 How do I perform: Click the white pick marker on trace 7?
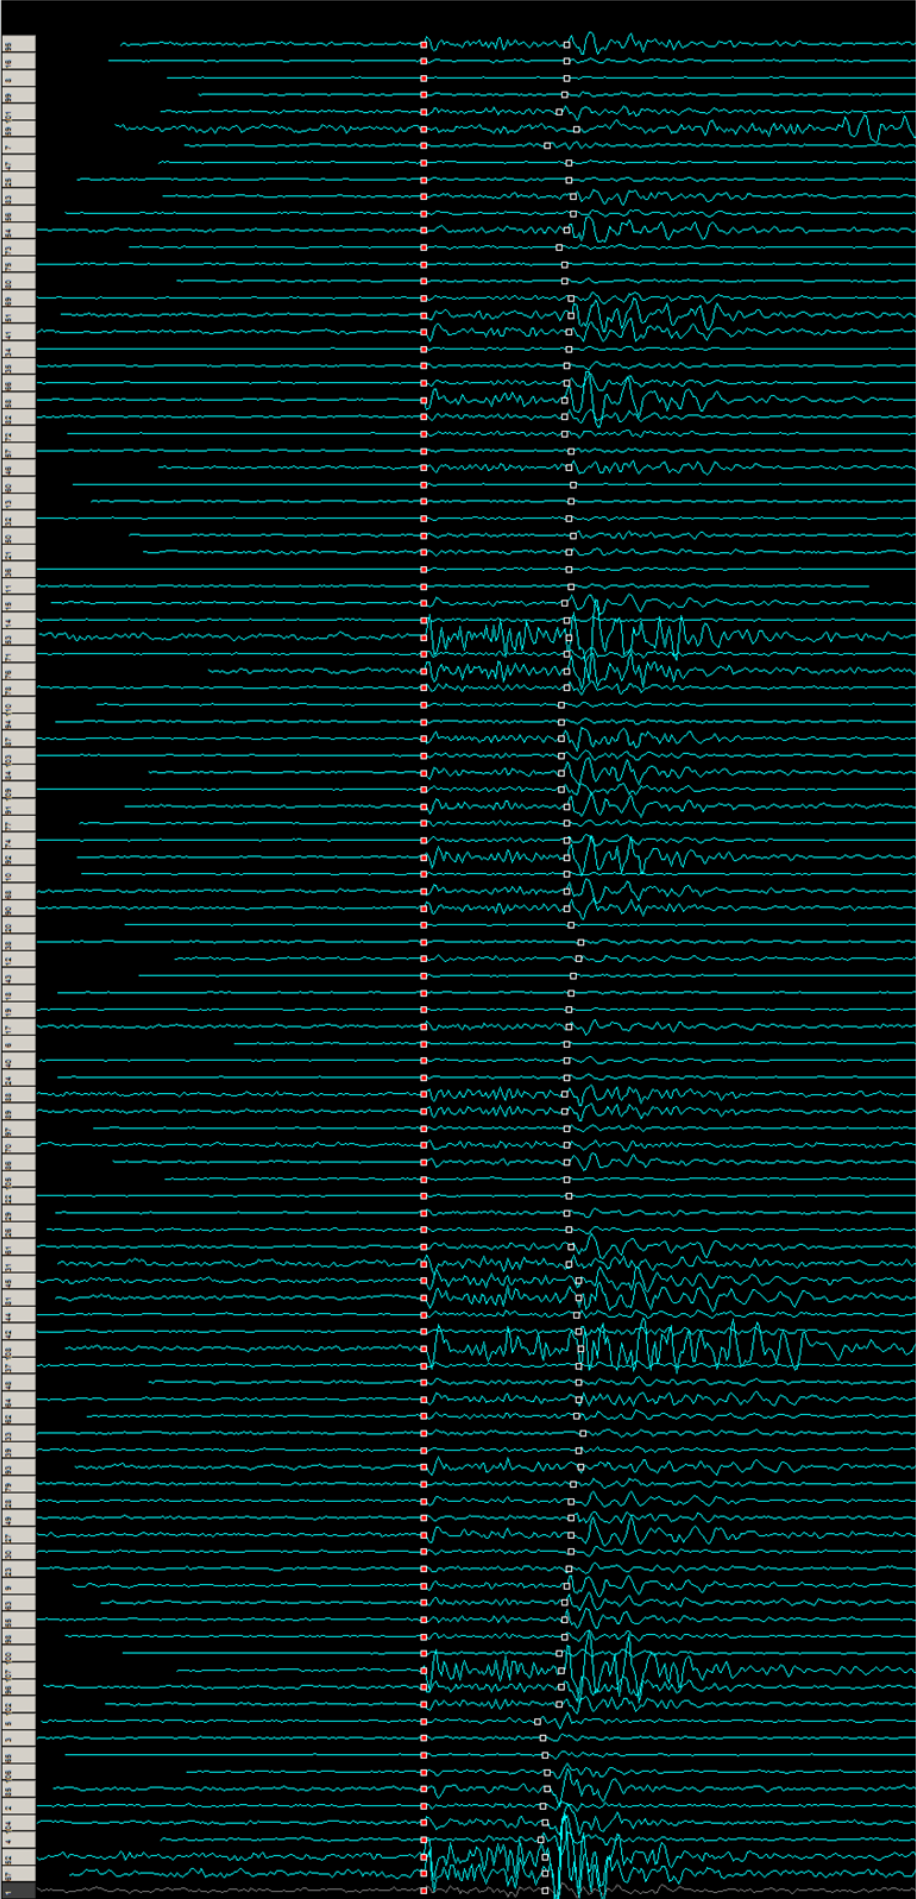pyautogui.click(x=547, y=146)
